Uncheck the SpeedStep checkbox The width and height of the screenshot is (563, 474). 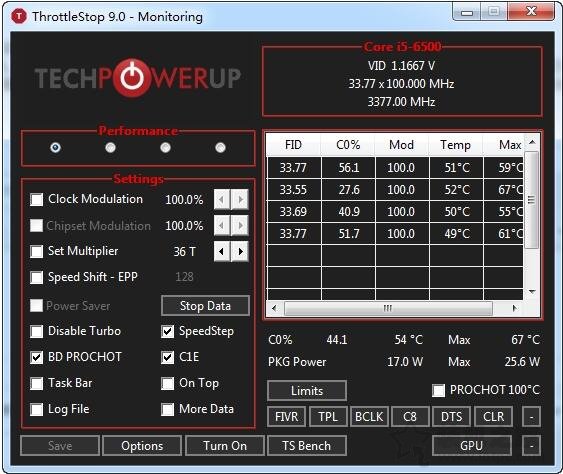[x=168, y=331]
